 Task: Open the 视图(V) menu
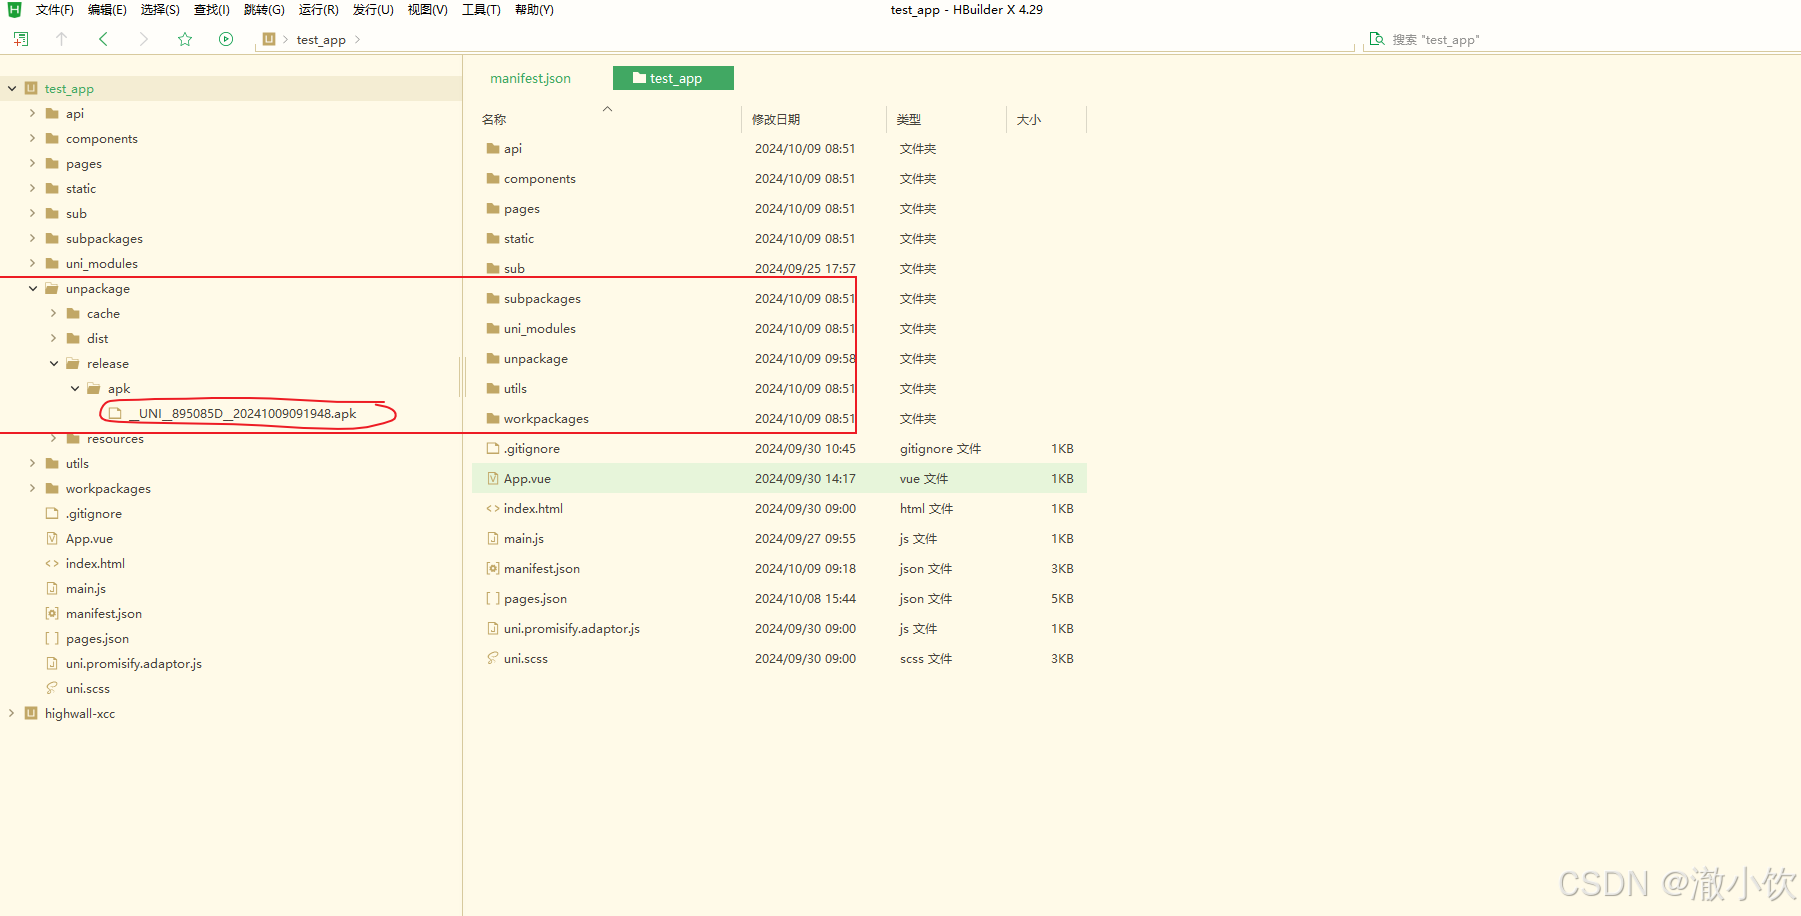point(427,9)
